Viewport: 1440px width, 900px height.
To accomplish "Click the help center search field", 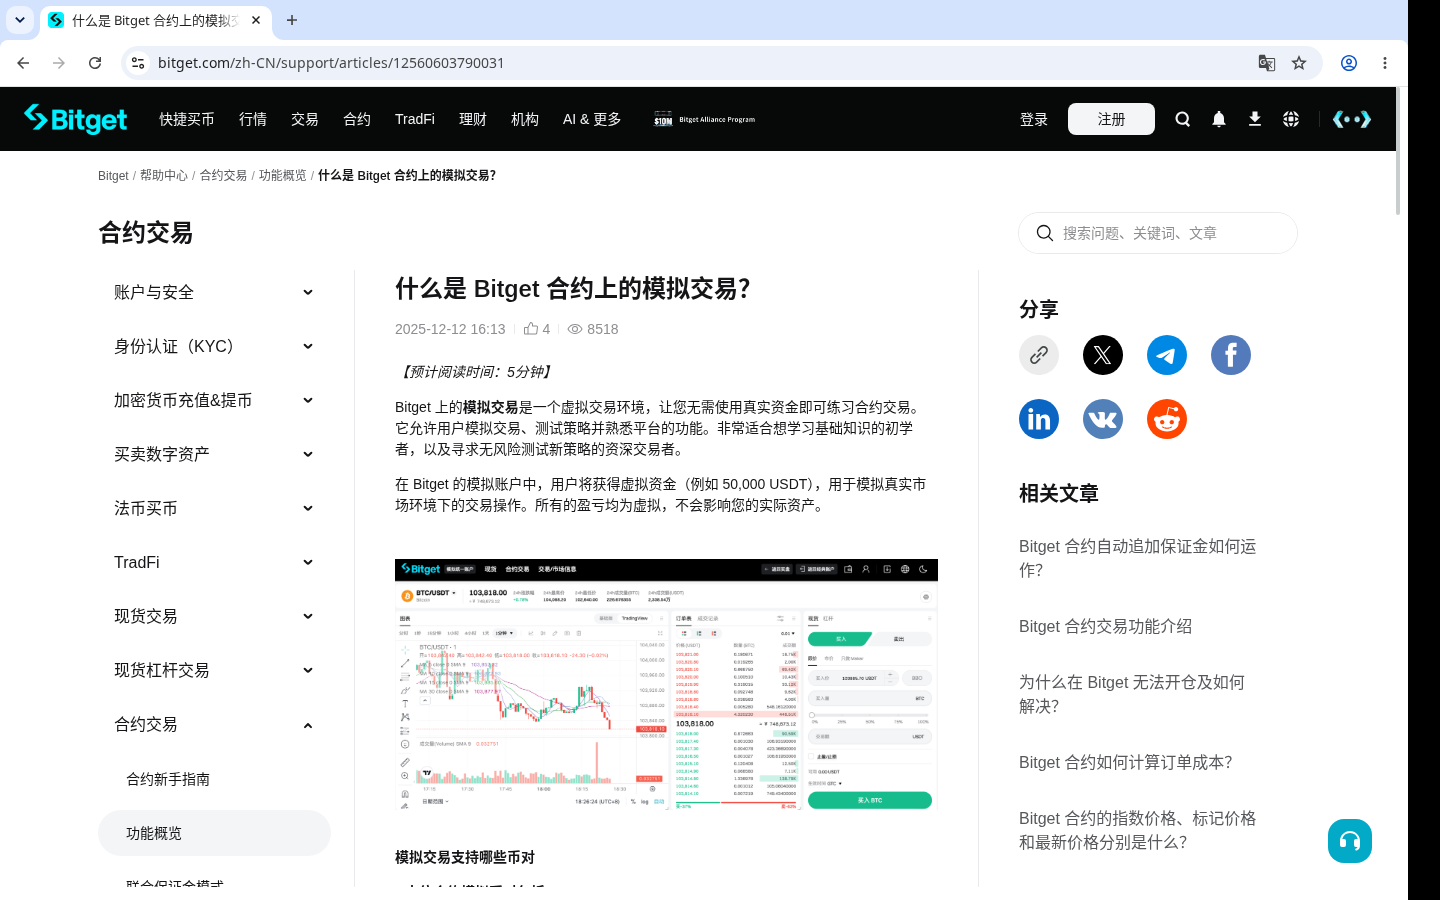I will (1158, 233).
